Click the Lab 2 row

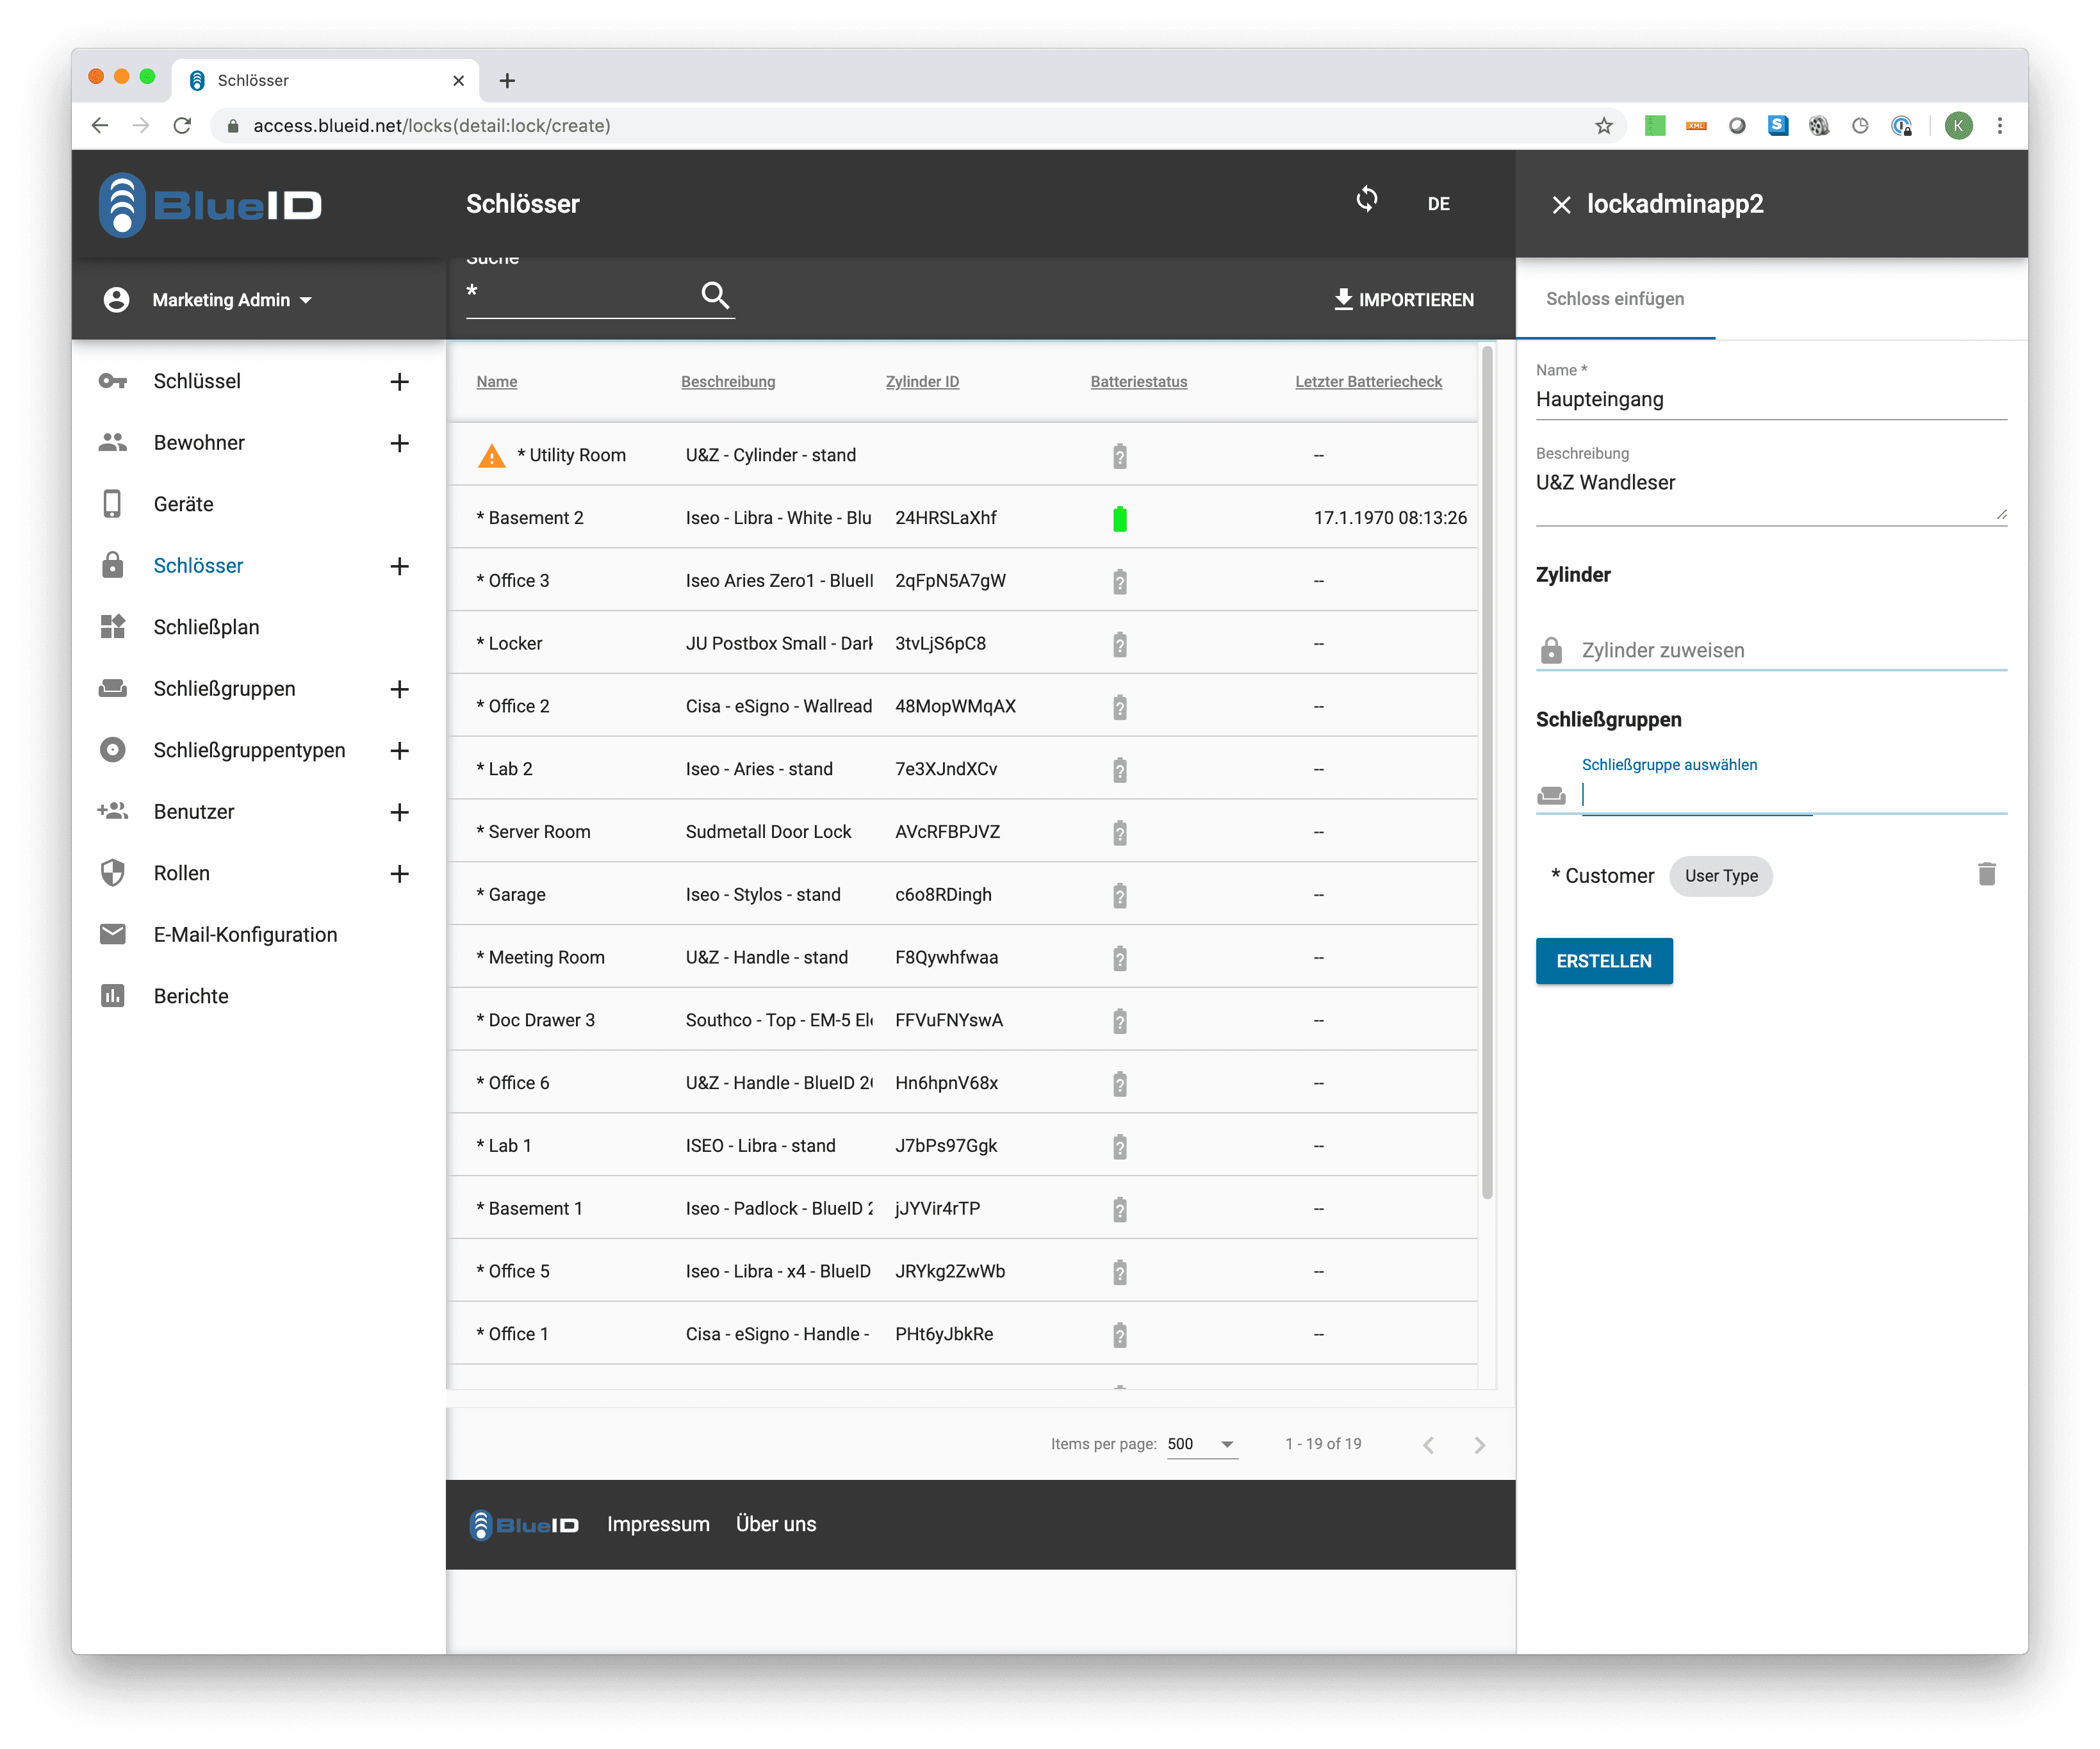962,769
